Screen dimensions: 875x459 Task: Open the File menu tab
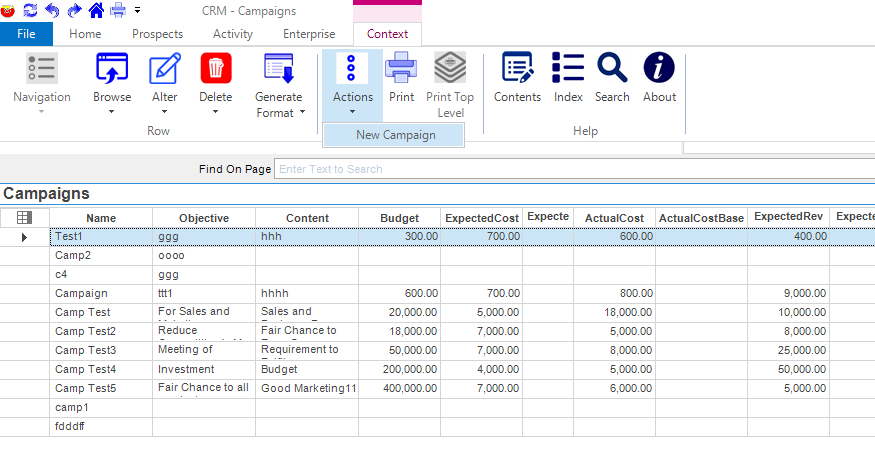(26, 34)
